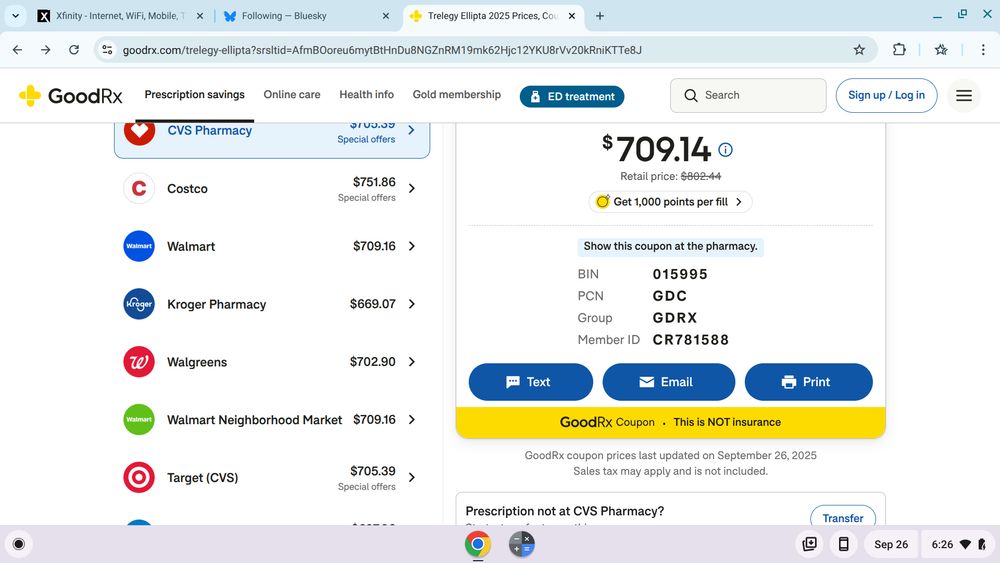
Task: Open the Sep 26 calendar date
Action: (891, 544)
